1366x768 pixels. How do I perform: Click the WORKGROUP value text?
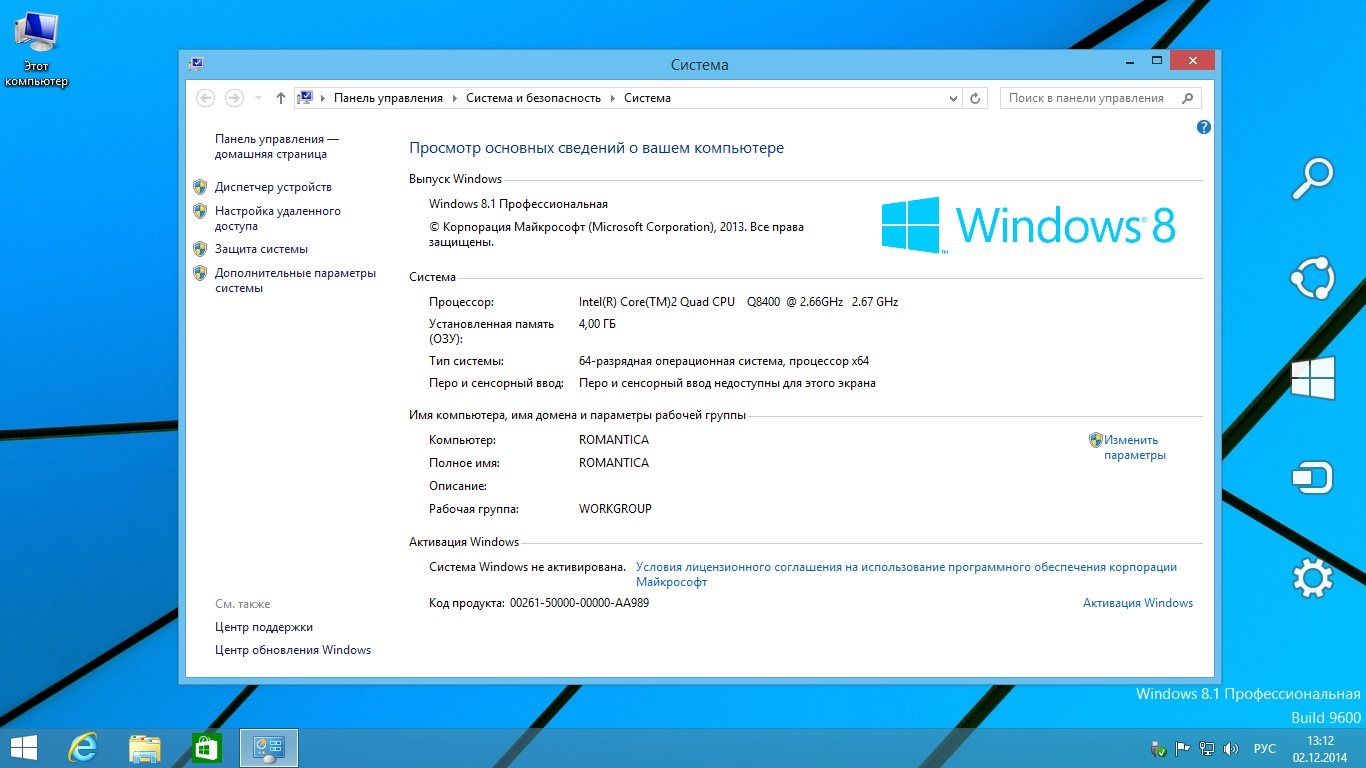pos(615,509)
